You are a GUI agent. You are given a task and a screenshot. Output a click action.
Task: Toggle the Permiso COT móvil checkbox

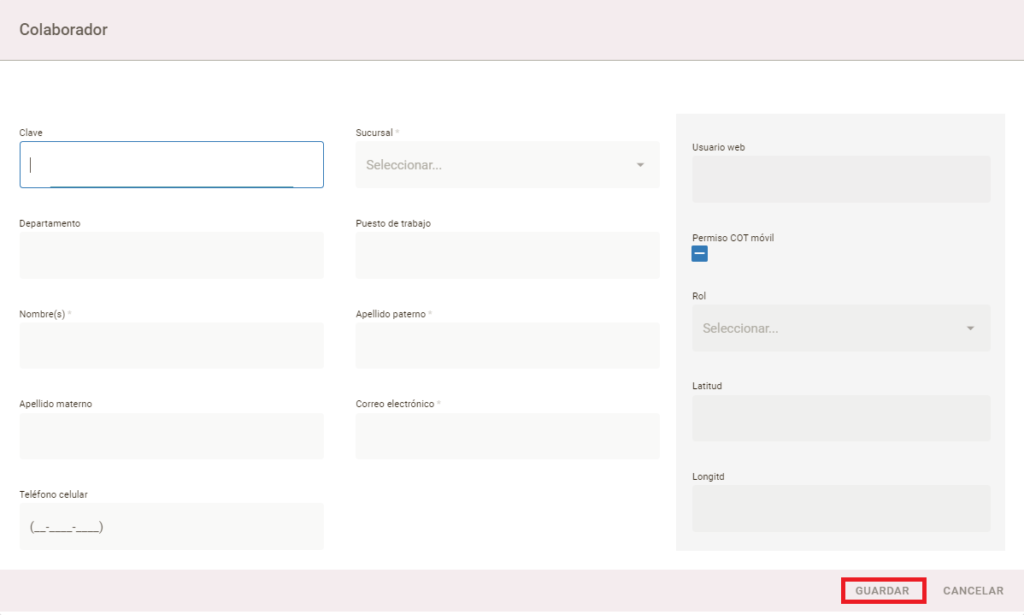click(700, 254)
